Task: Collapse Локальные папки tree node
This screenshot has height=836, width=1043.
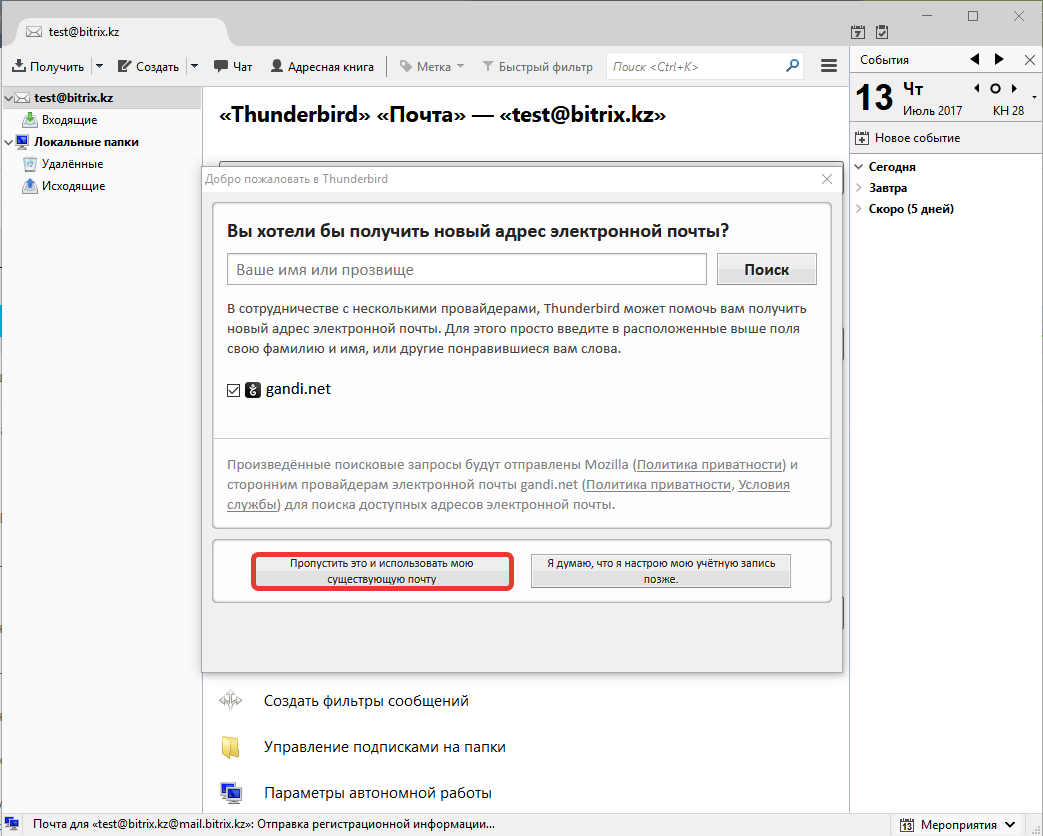Action: coord(8,142)
